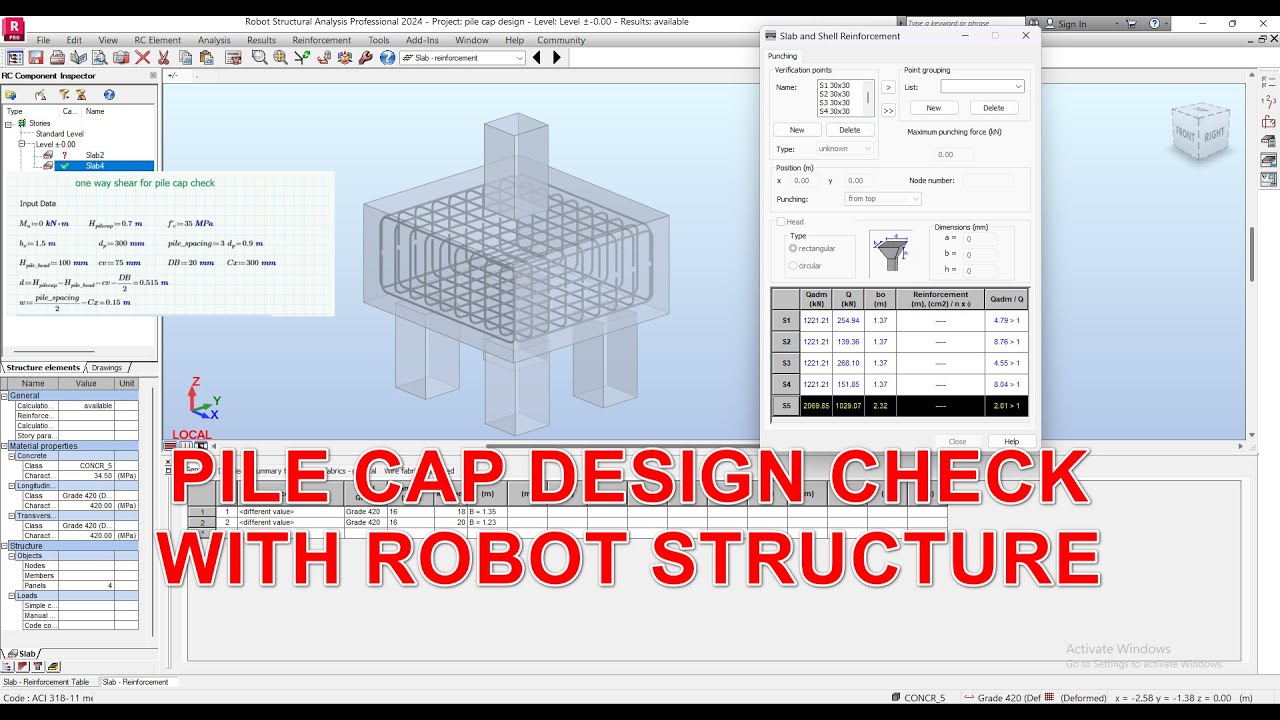The image size is (1280, 720).
Task: Collapse the Structure properties group
Action: pyautogui.click(x=4, y=546)
